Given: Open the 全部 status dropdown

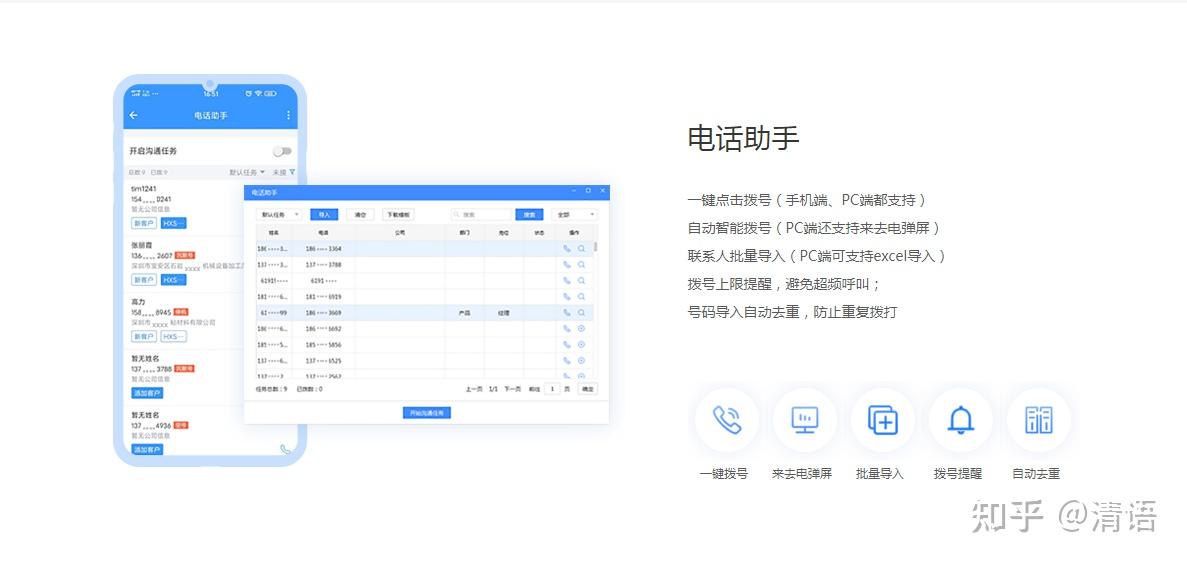Looking at the screenshot, I should (574, 215).
